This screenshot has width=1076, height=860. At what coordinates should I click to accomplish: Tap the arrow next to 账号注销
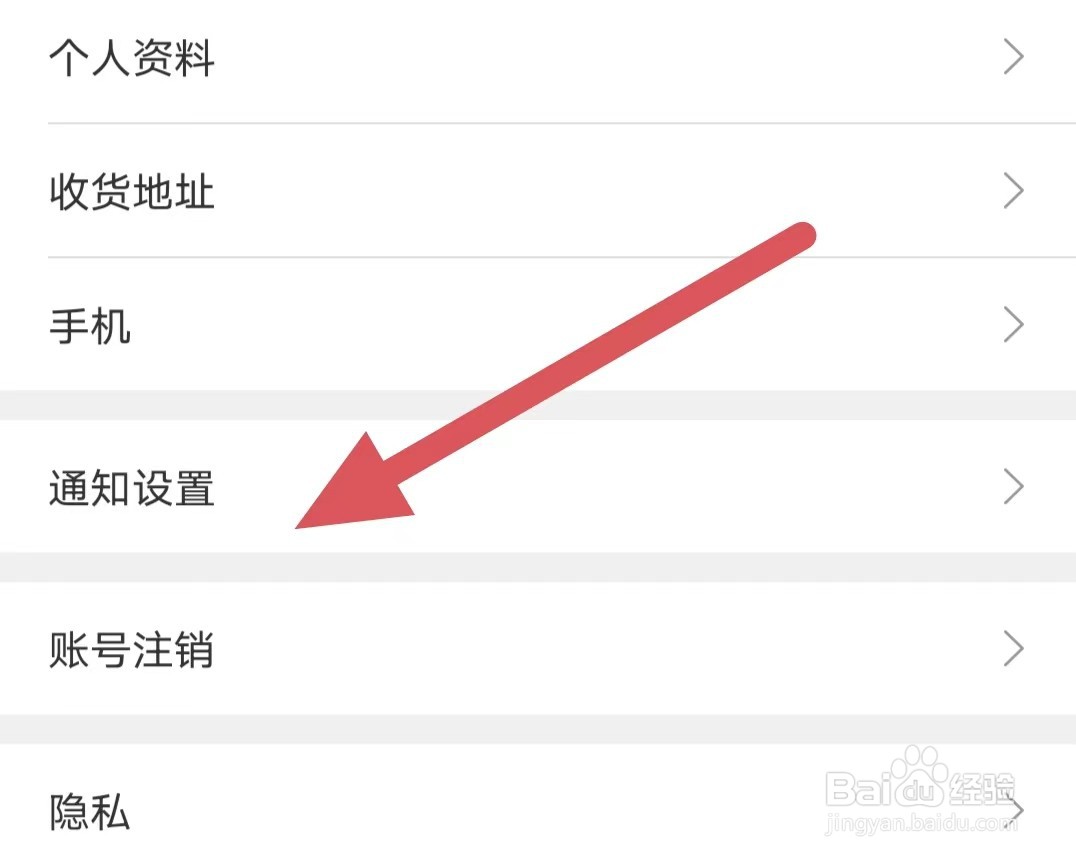coord(1013,650)
